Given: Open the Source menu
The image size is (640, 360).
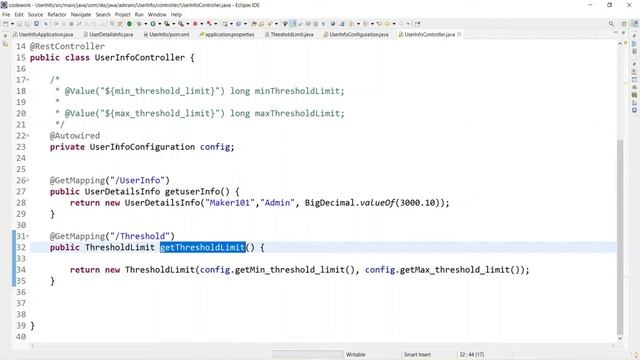Looking at the screenshot, I should click(x=35, y=14).
